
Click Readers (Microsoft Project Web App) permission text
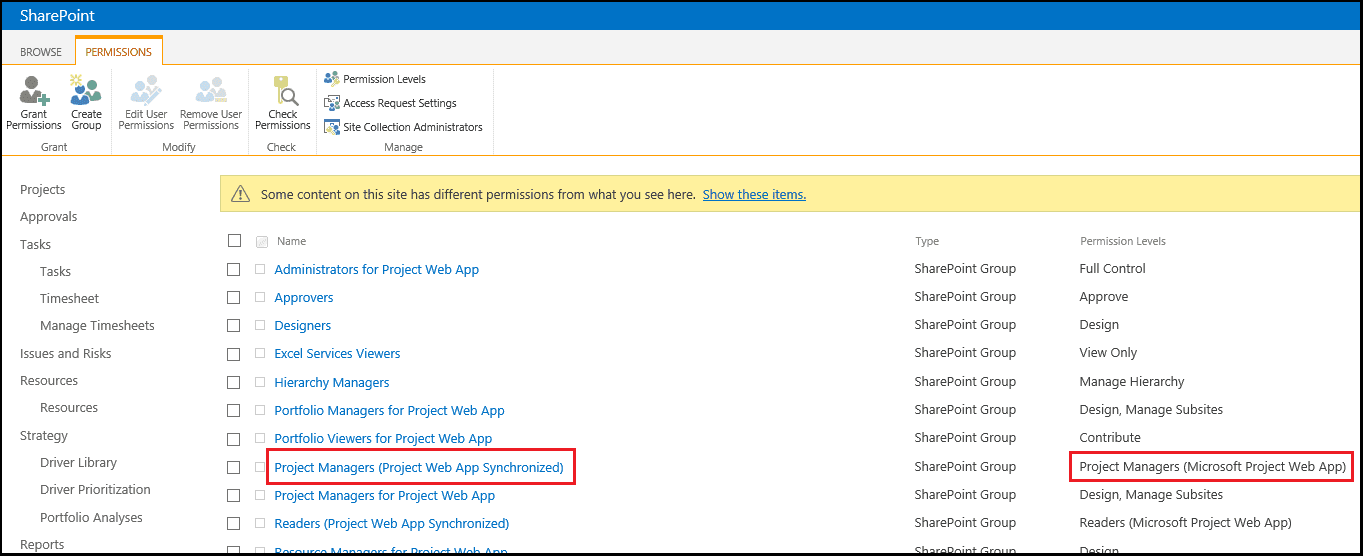1185,522
